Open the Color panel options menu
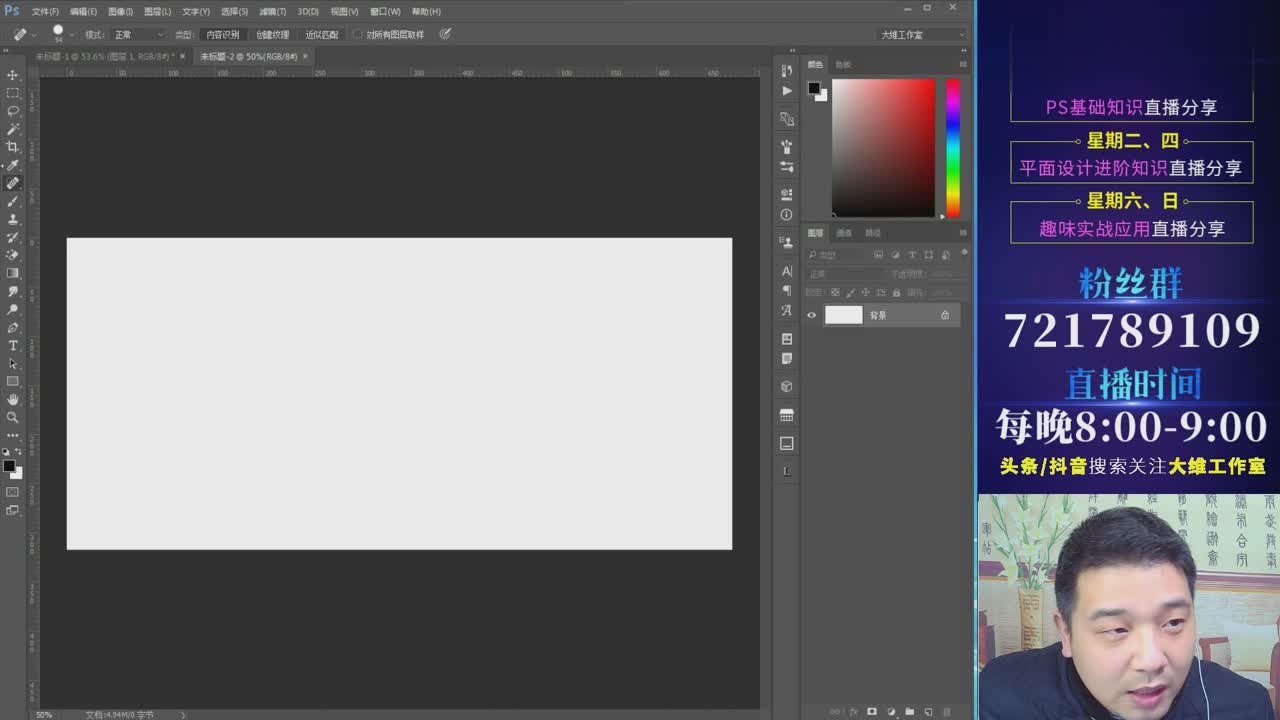 (963, 64)
